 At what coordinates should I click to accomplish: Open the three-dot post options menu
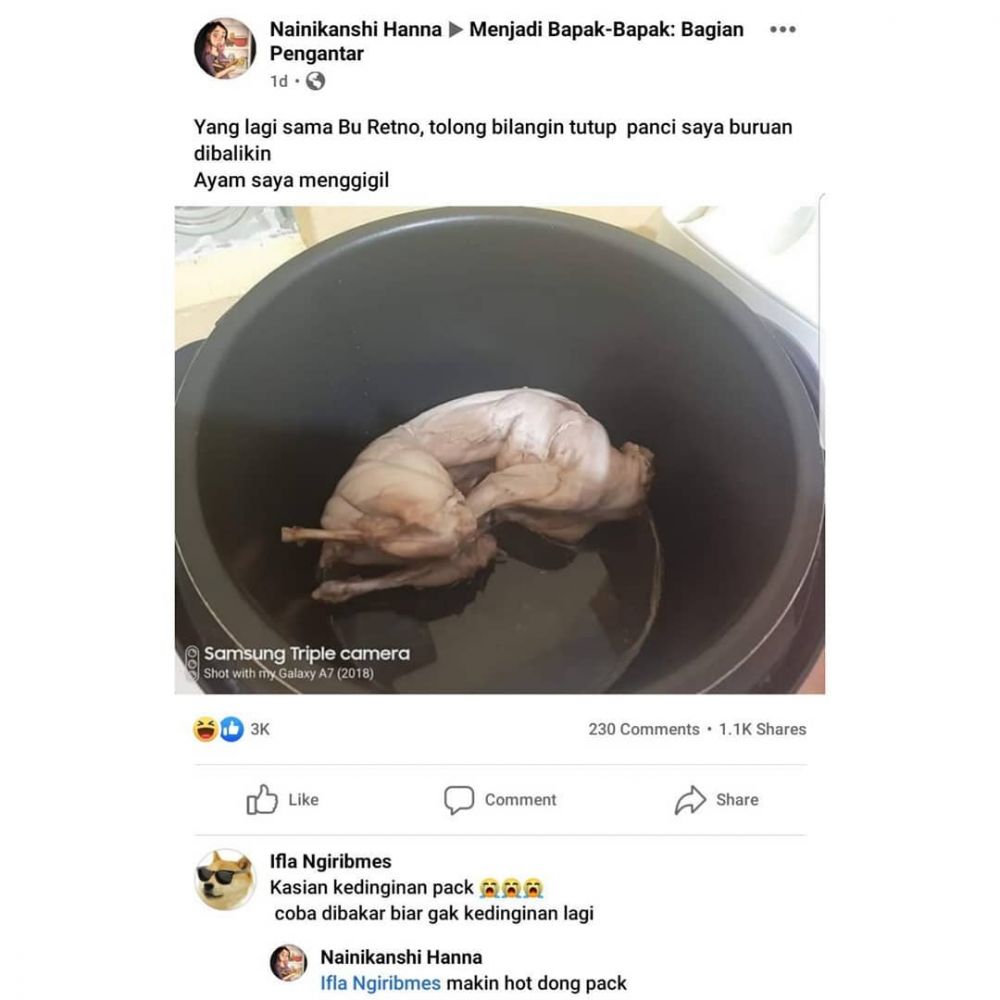coord(782,30)
